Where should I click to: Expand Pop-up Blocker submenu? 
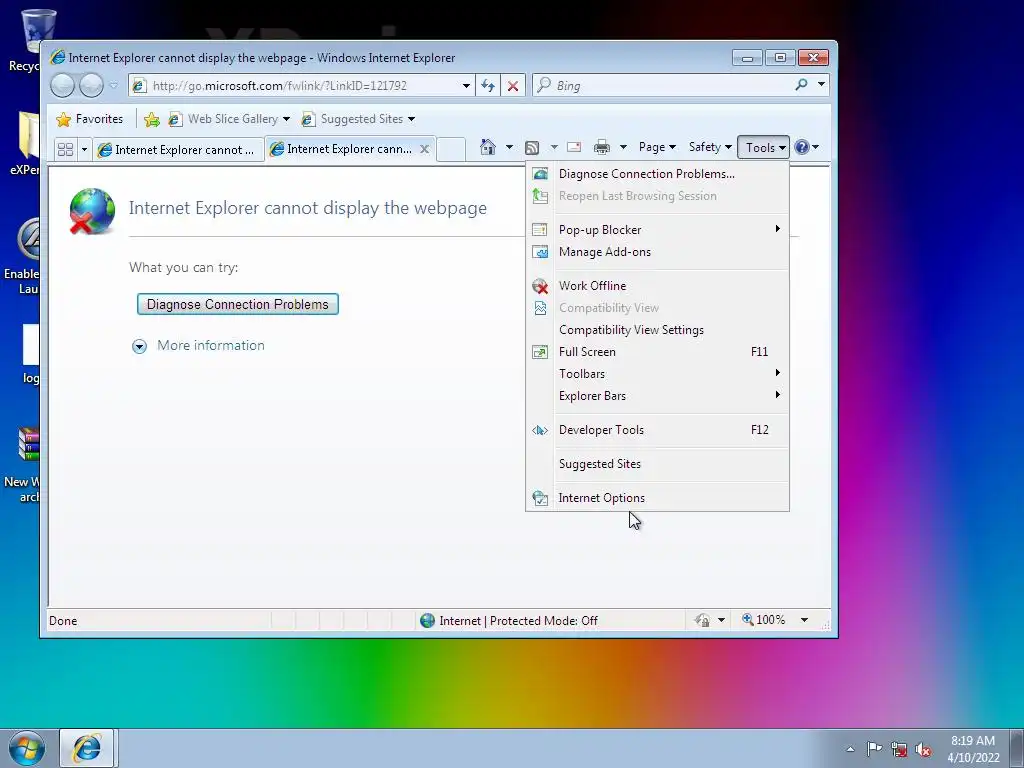point(658,229)
